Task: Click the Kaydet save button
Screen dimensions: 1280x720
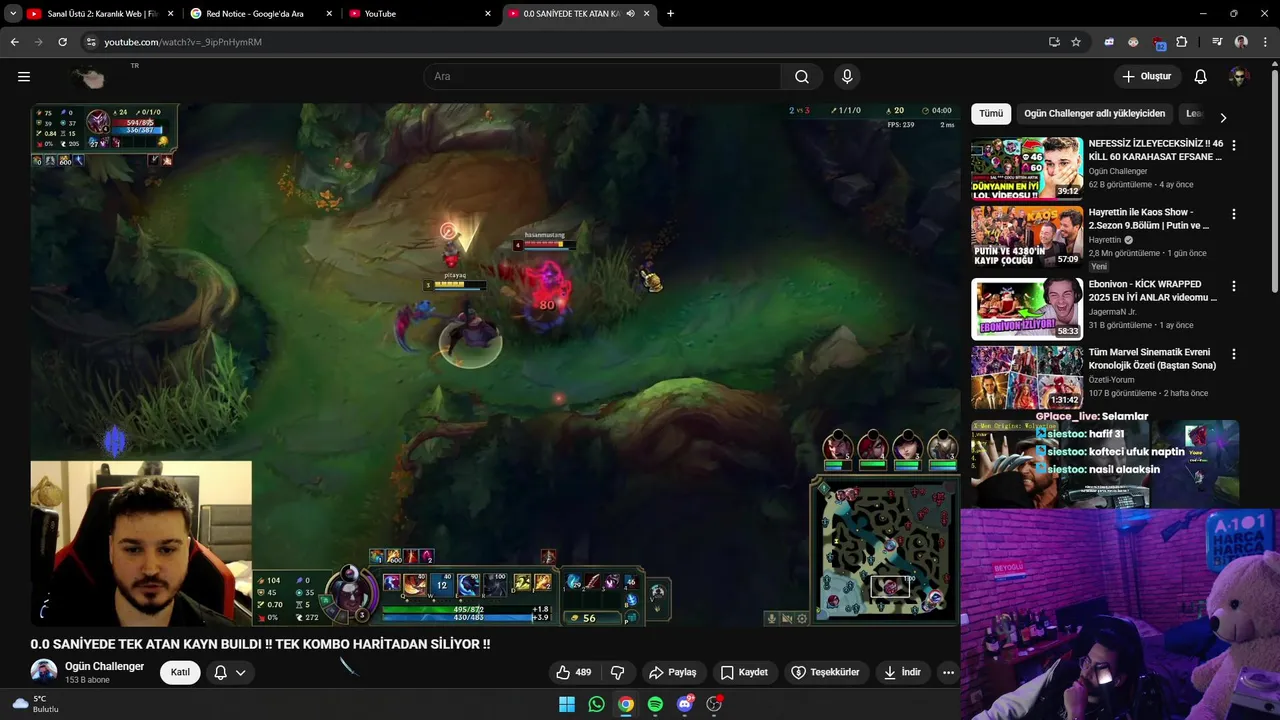Action: (x=744, y=672)
